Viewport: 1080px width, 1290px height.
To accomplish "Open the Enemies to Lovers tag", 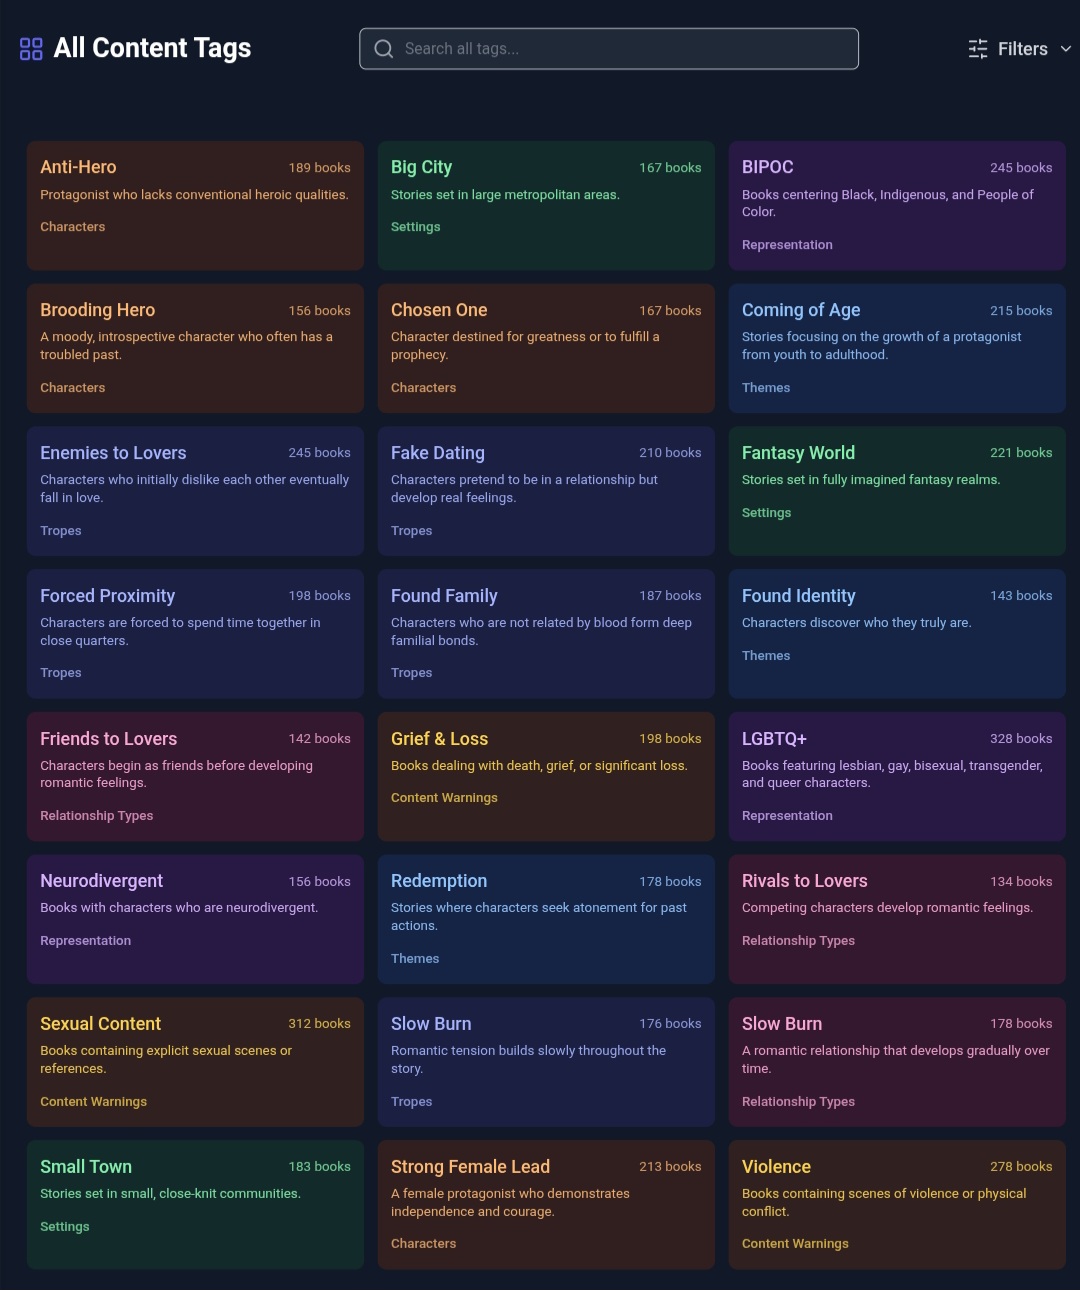I will click(x=195, y=491).
